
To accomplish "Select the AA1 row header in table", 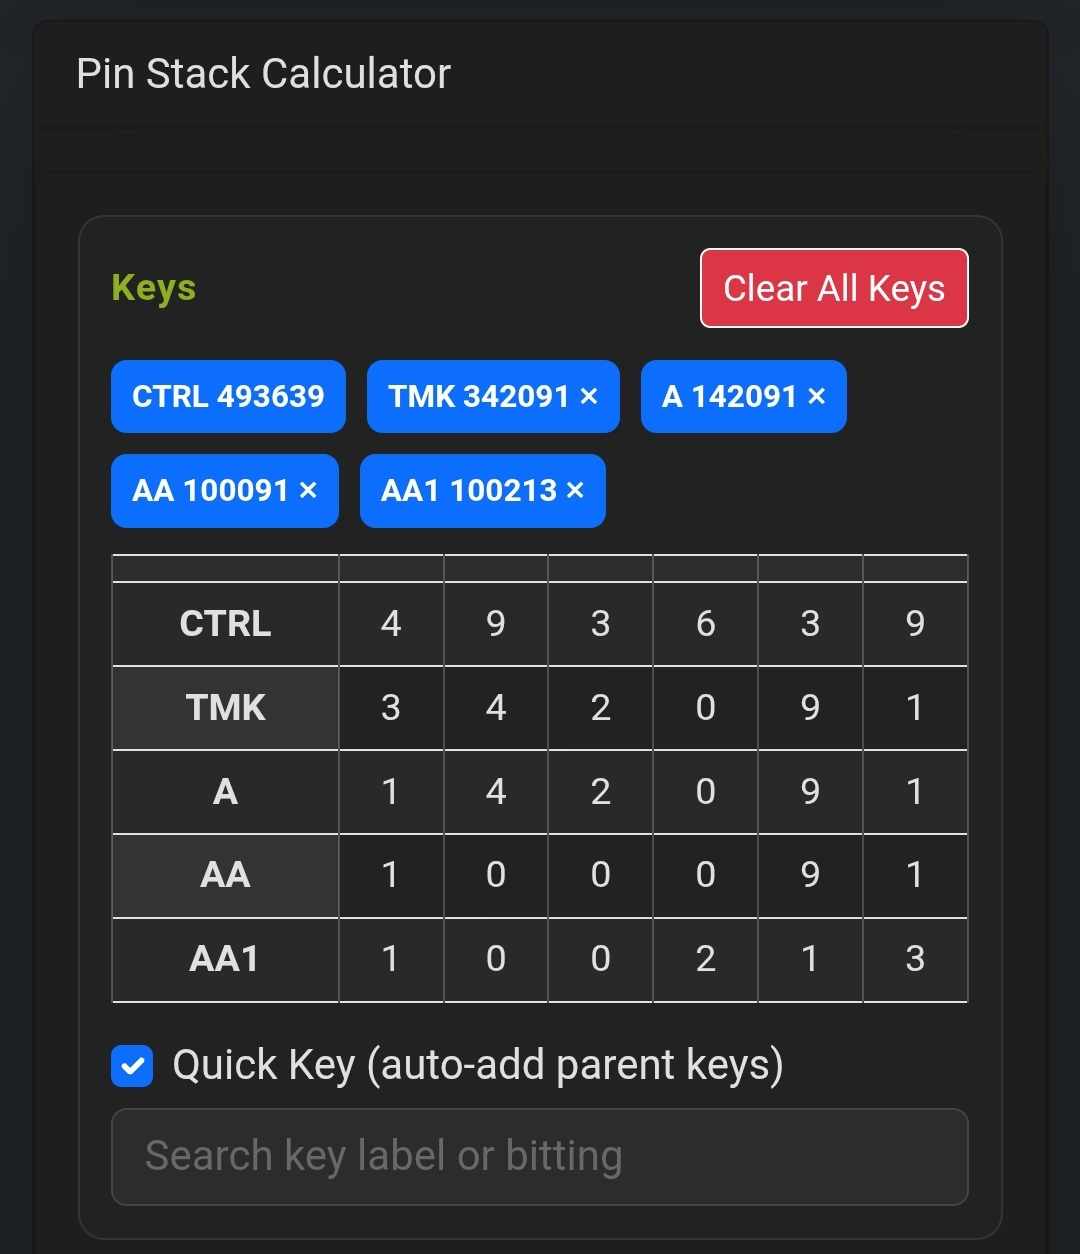I will click(x=225, y=959).
